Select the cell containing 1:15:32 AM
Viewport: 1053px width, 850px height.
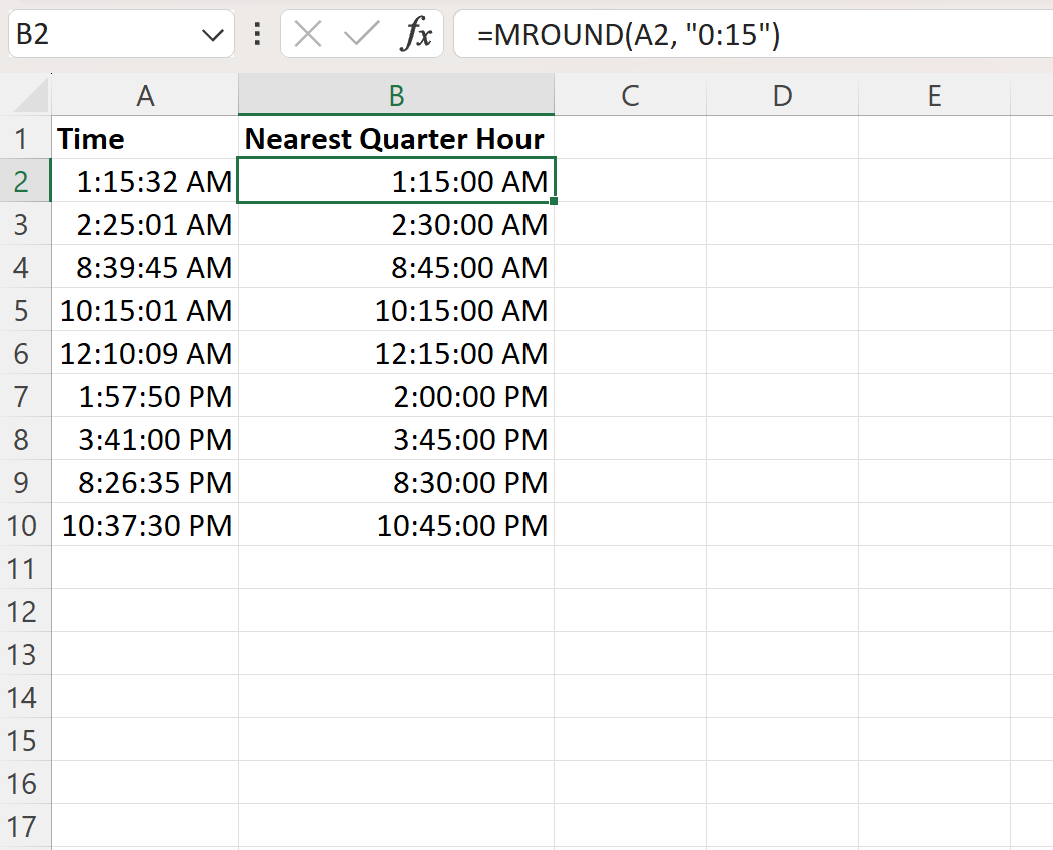click(x=145, y=181)
